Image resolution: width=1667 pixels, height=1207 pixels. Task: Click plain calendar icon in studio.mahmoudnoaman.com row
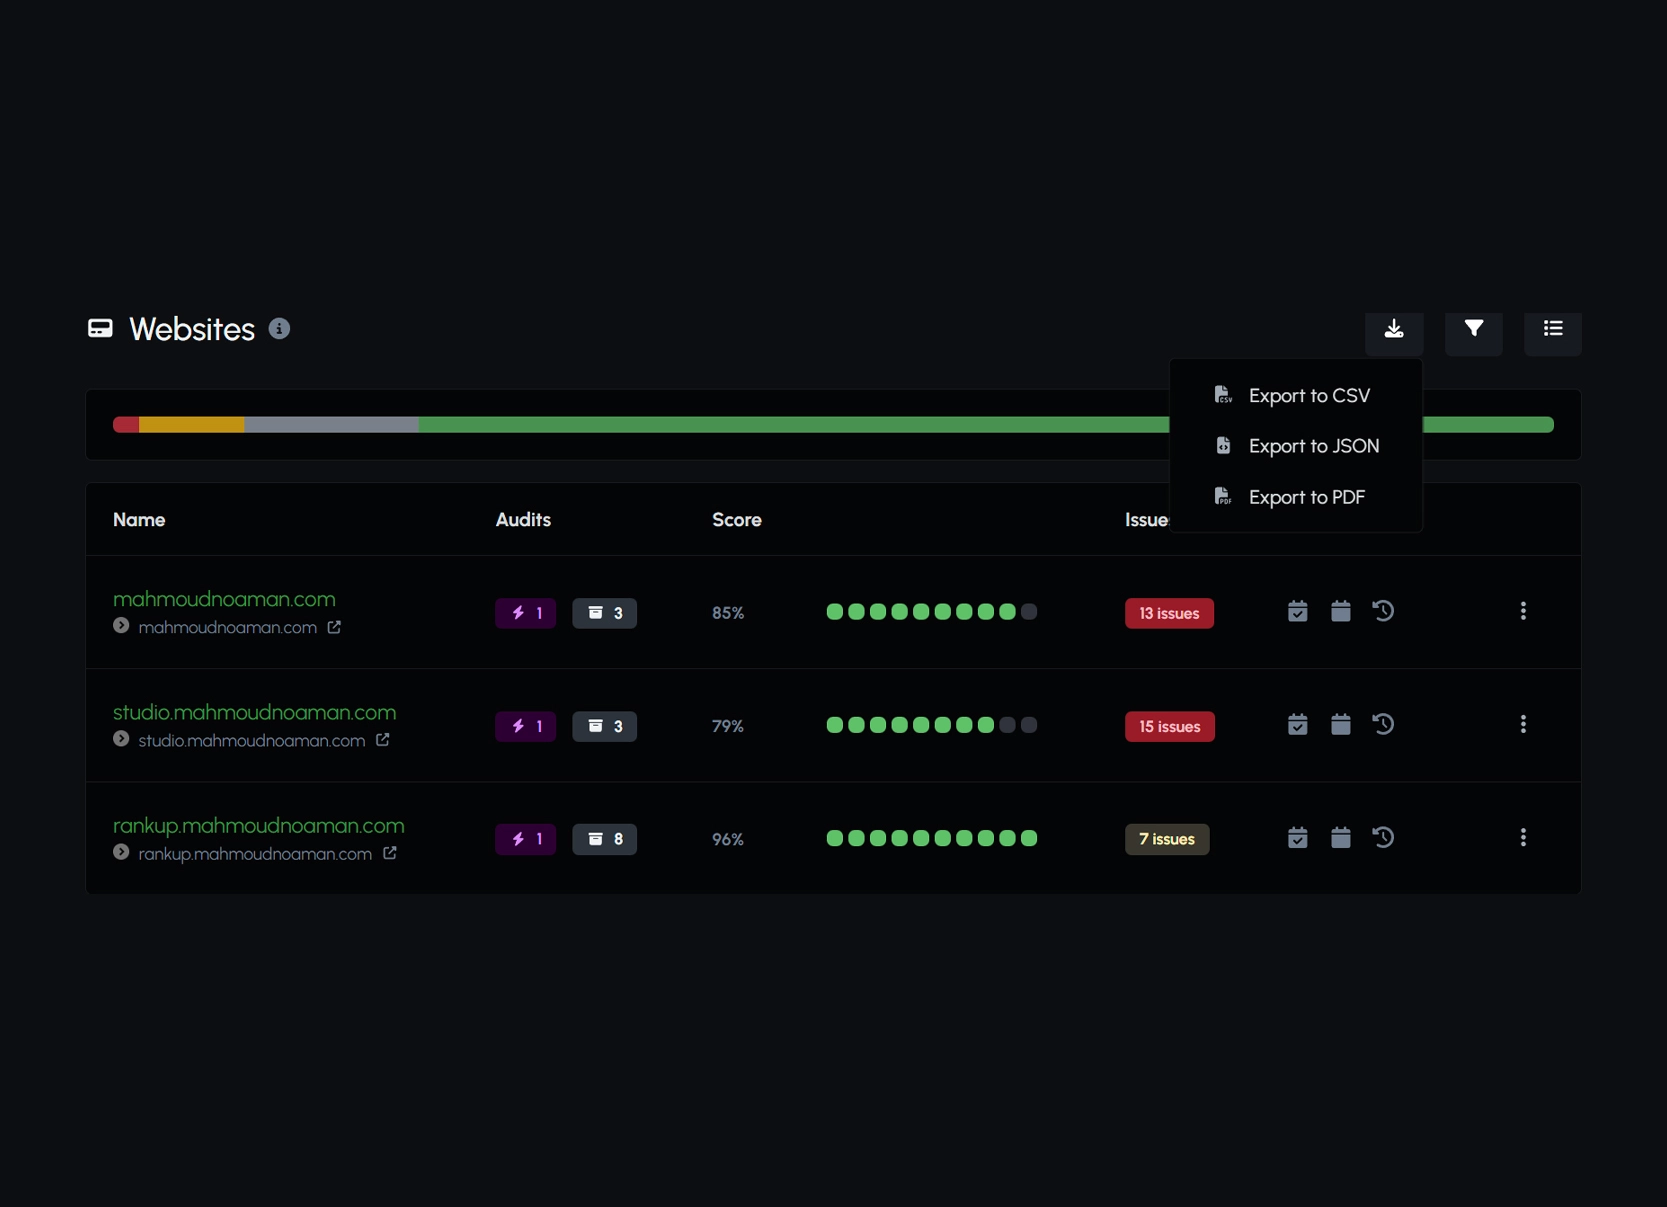pos(1340,724)
